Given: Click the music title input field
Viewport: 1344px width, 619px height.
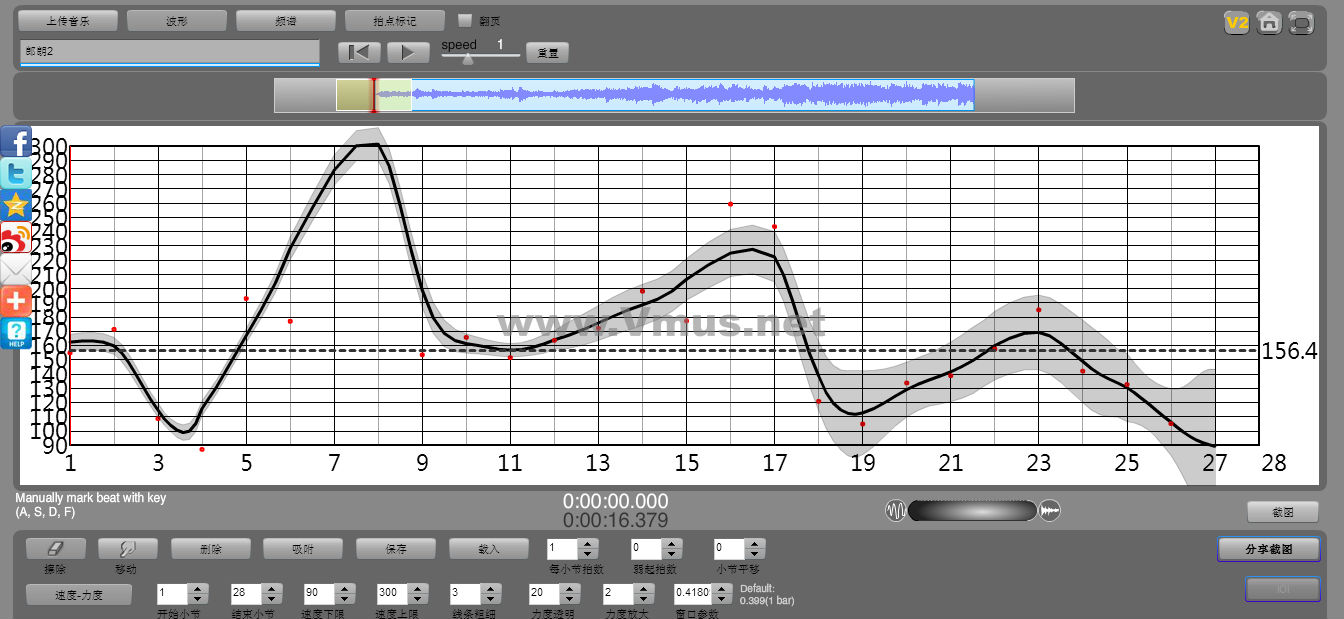Looking at the screenshot, I should [x=169, y=52].
